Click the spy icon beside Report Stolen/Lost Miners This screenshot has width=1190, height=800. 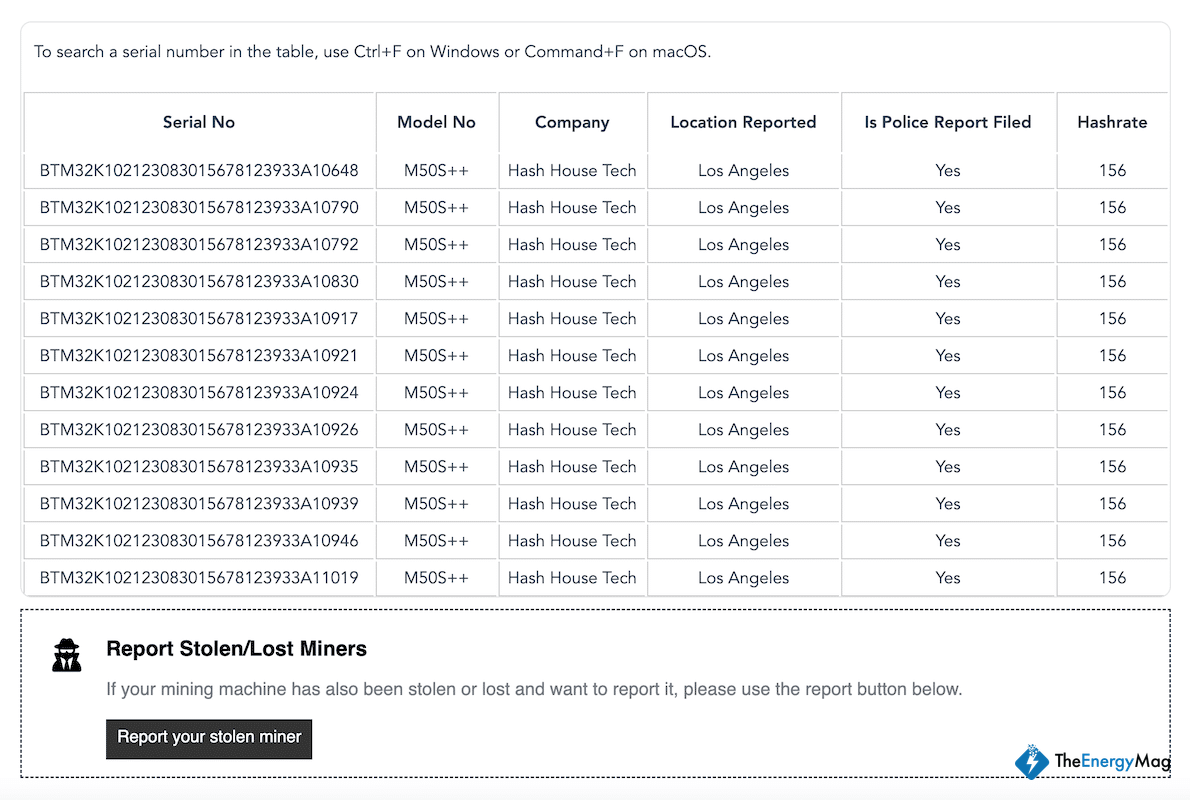(x=66, y=654)
